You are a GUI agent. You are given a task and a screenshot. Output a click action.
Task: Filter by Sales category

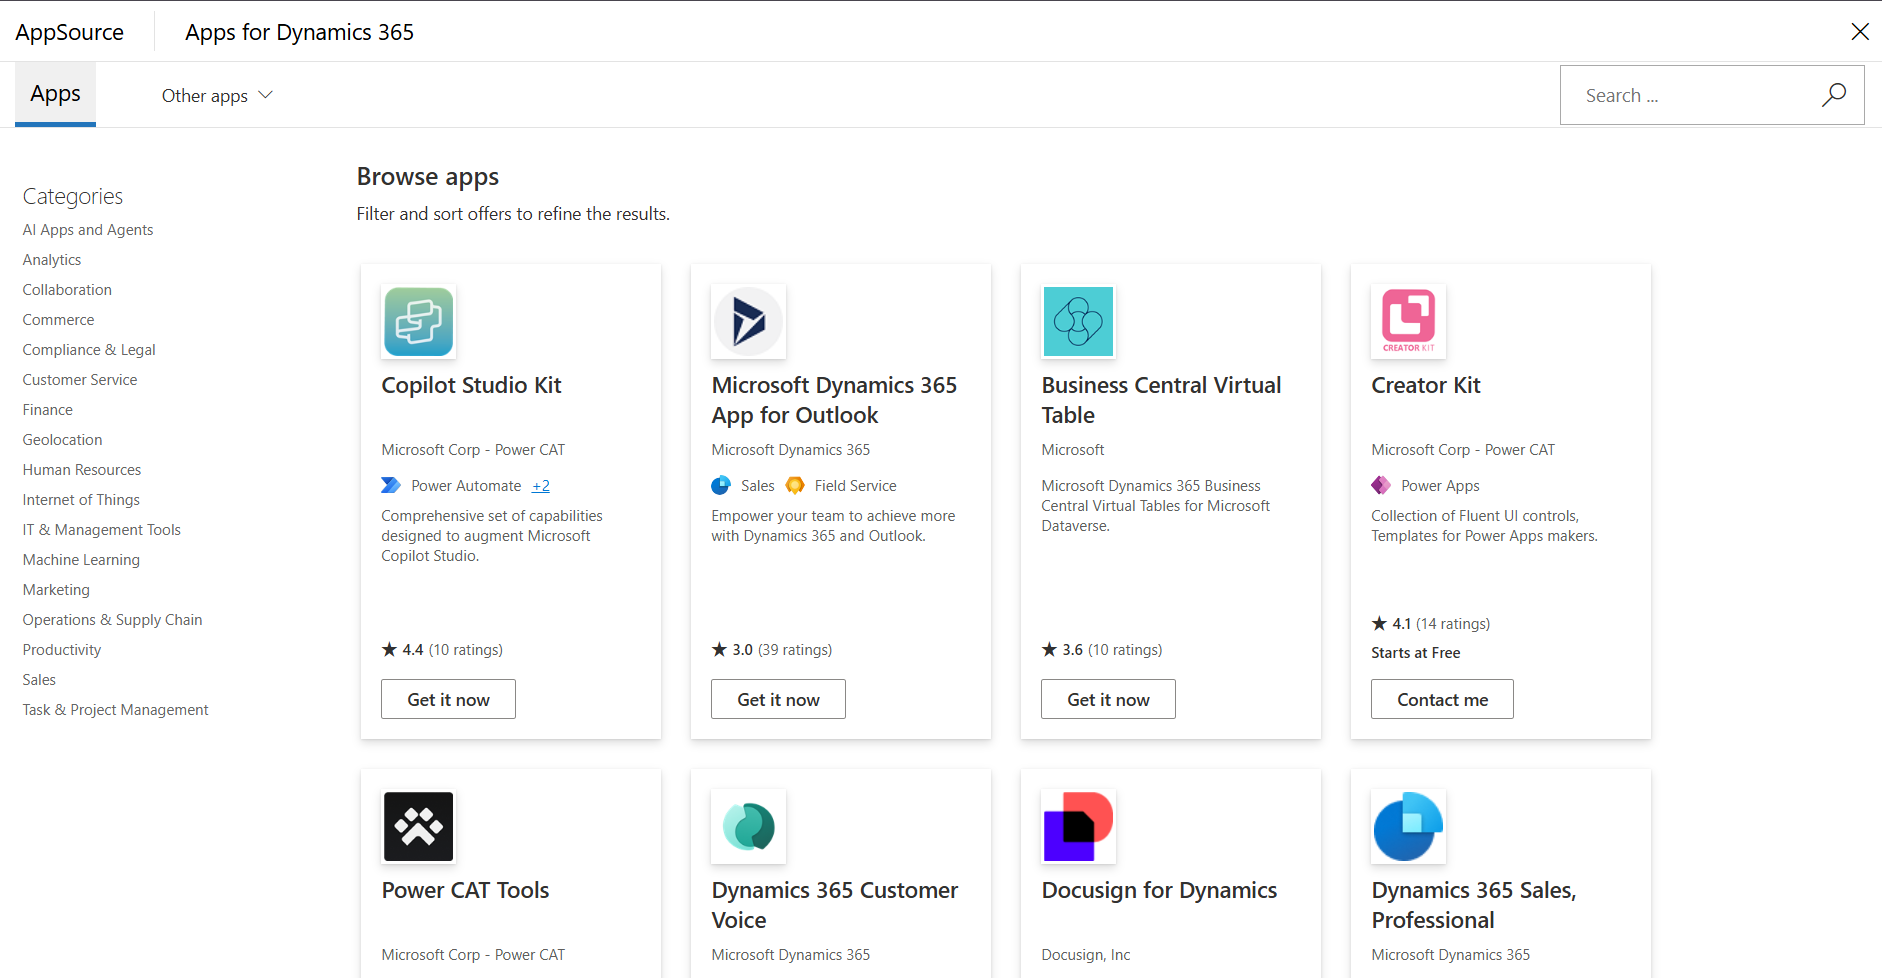39,680
